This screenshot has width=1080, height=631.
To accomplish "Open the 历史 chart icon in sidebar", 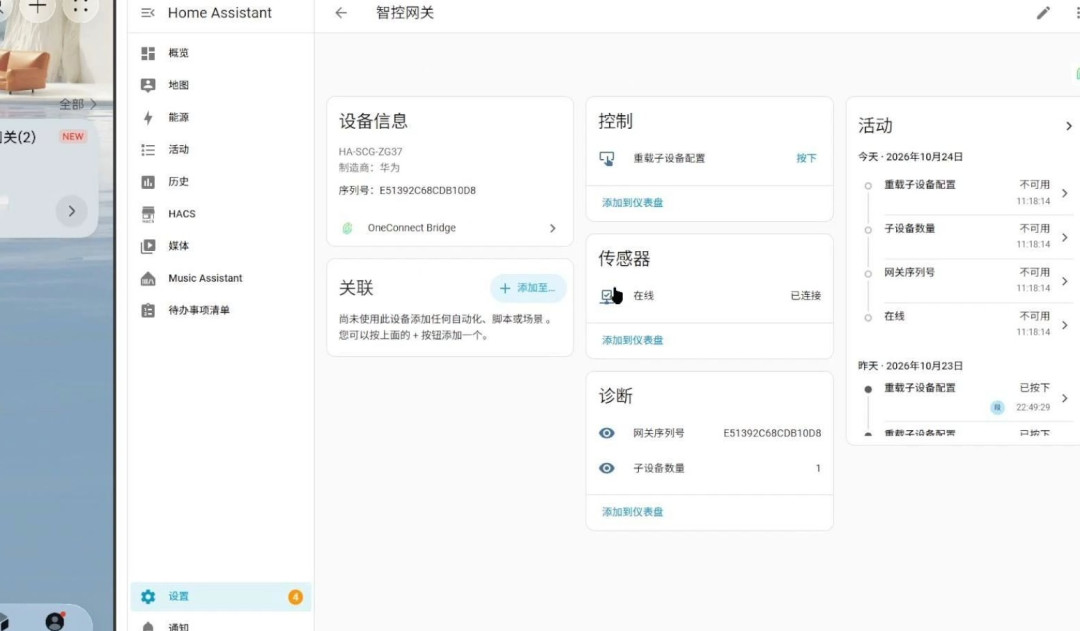I will [x=148, y=182].
